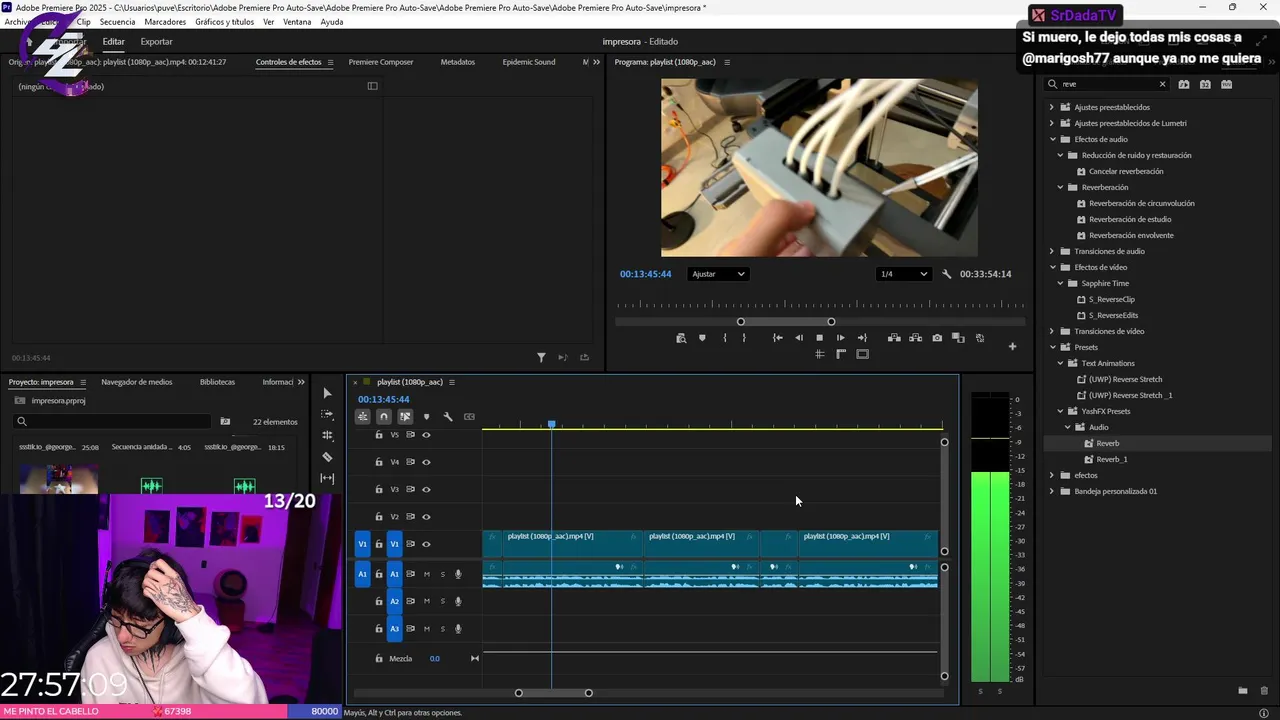The image size is (1280, 720).
Task: Select the Reverb_1 preset
Action: [1112, 459]
